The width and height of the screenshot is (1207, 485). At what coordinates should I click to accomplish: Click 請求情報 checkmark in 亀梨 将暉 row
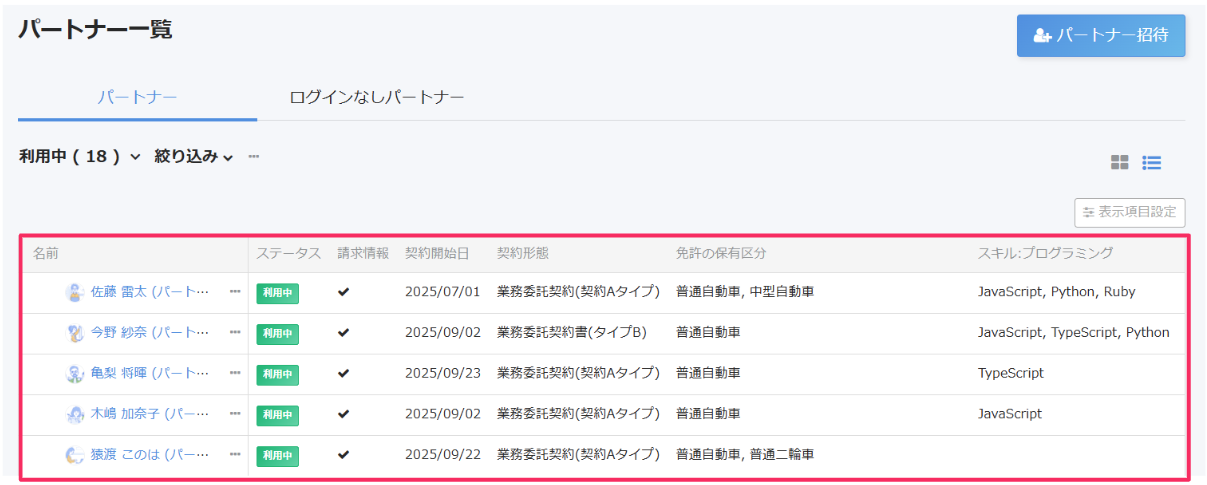(344, 373)
